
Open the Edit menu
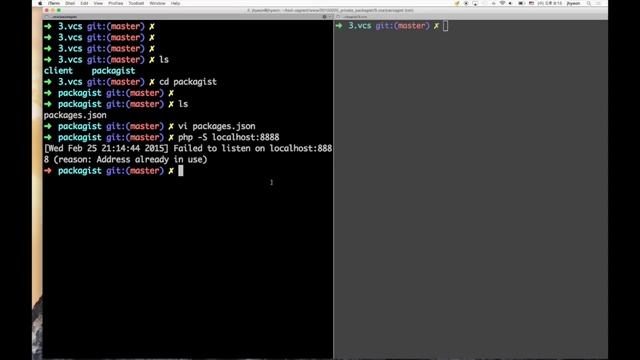pos(84,3)
